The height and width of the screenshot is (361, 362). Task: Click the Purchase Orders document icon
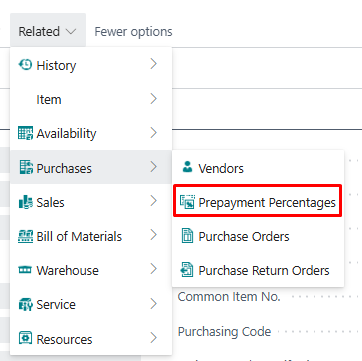click(187, 236)
